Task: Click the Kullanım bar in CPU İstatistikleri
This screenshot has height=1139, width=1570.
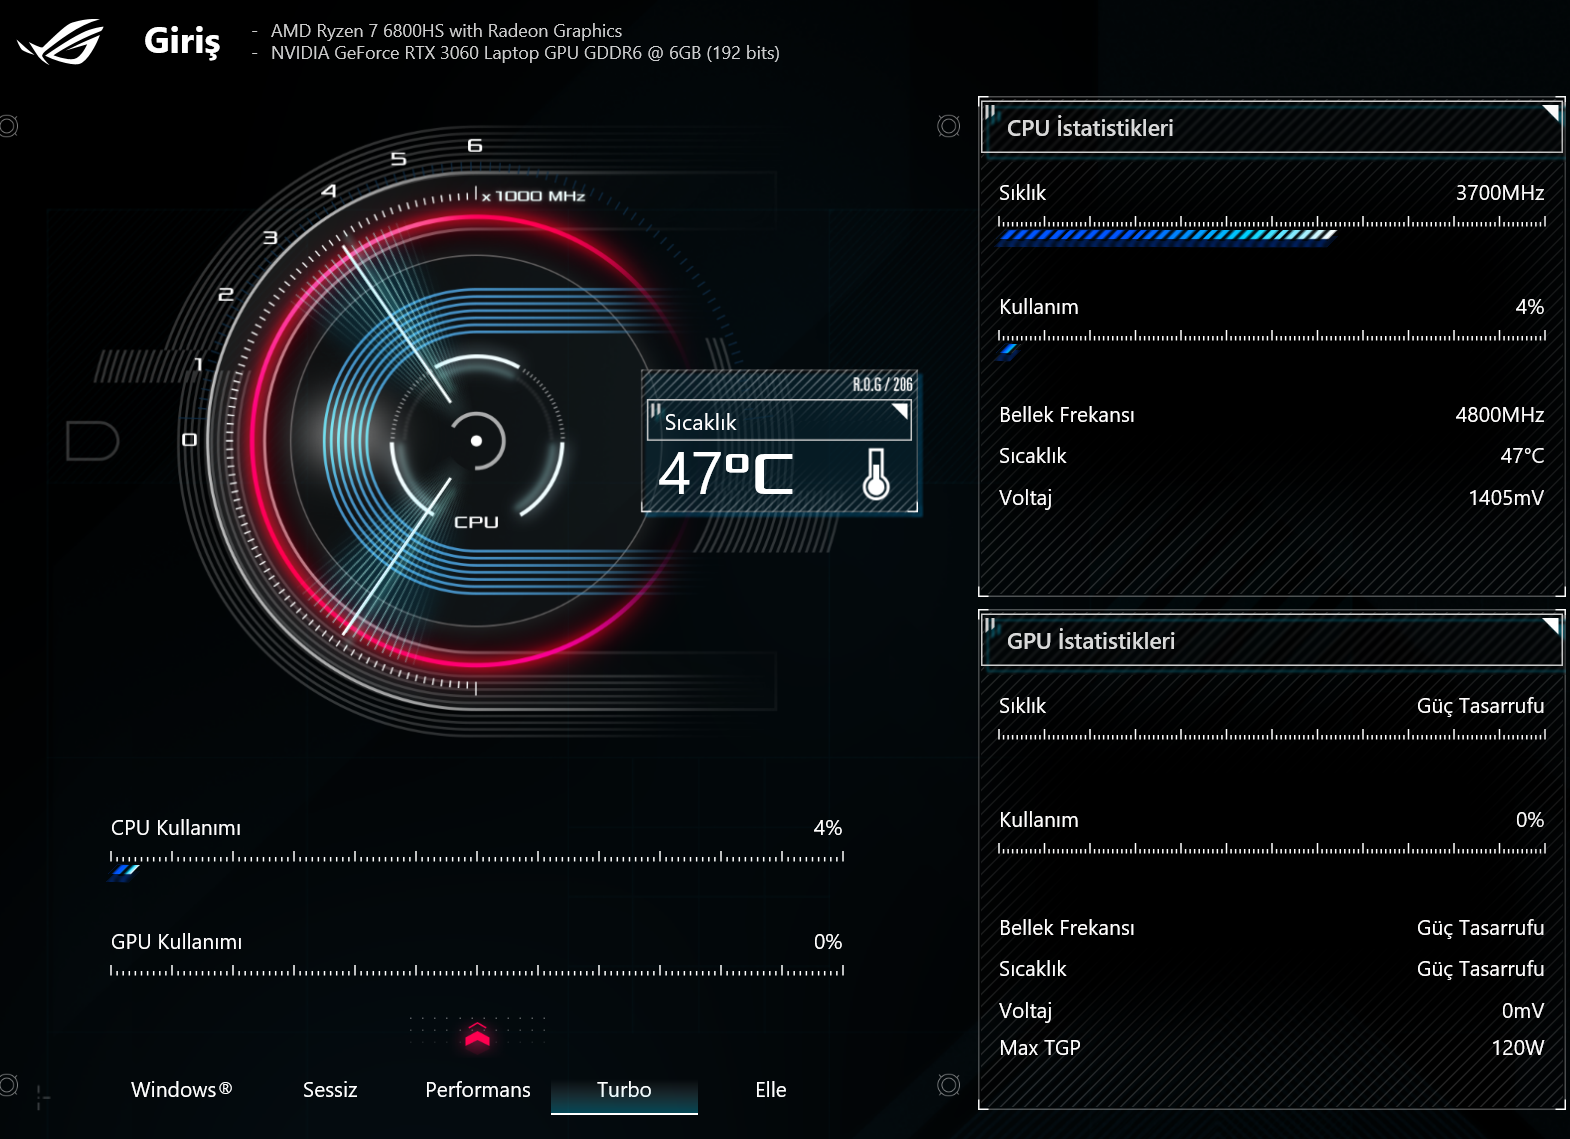Action: click(1272, 343)
